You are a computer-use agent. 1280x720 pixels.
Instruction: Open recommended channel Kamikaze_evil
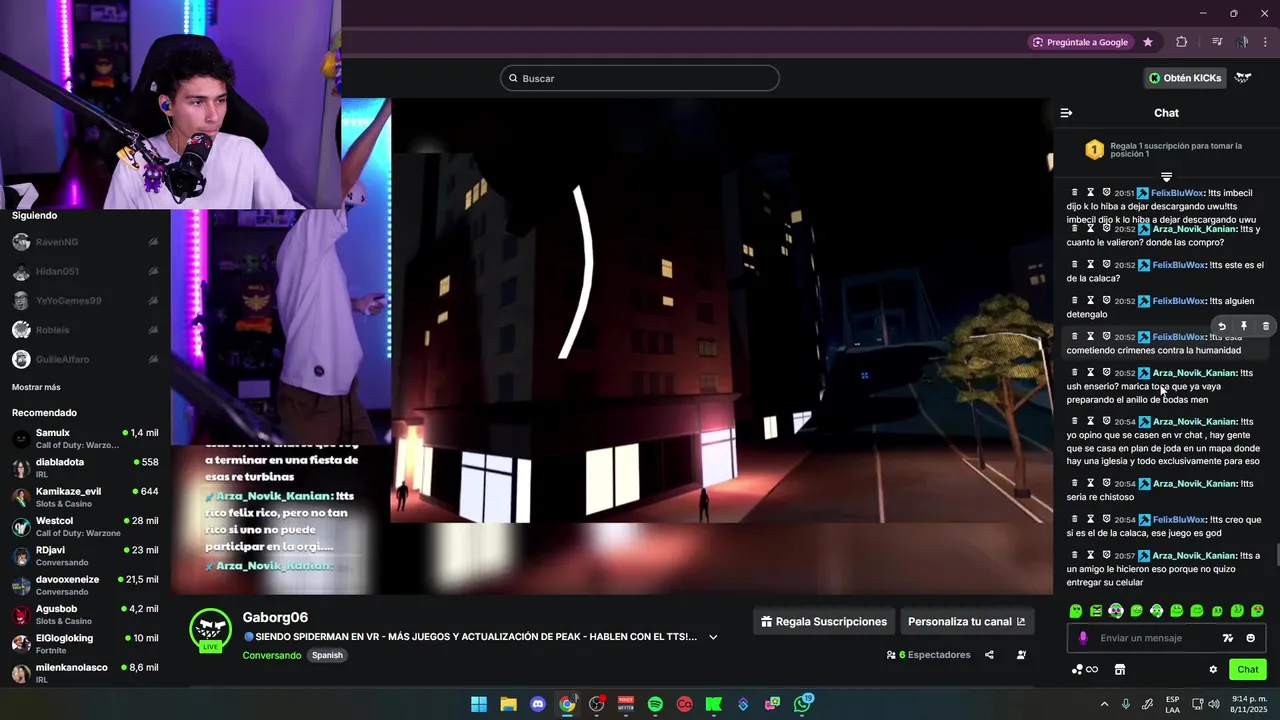tap(85, 497)
